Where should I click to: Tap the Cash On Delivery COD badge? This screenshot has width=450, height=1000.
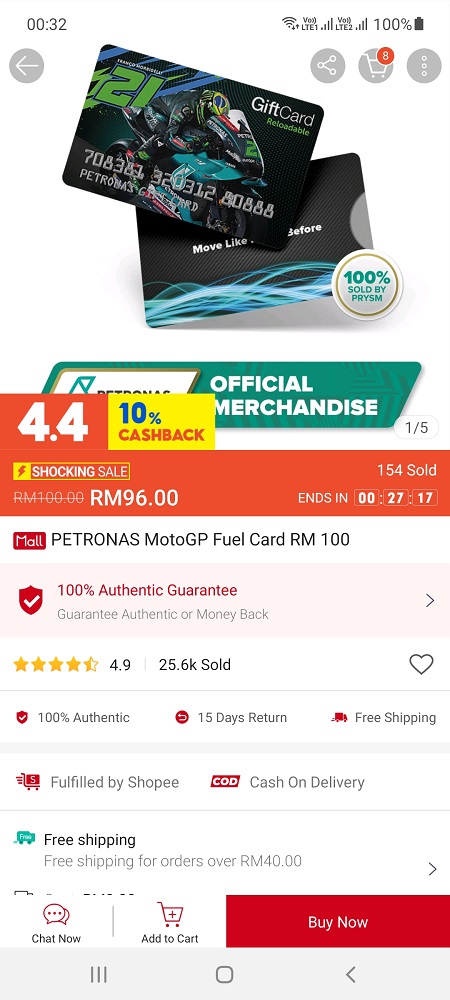click(287, 782)
